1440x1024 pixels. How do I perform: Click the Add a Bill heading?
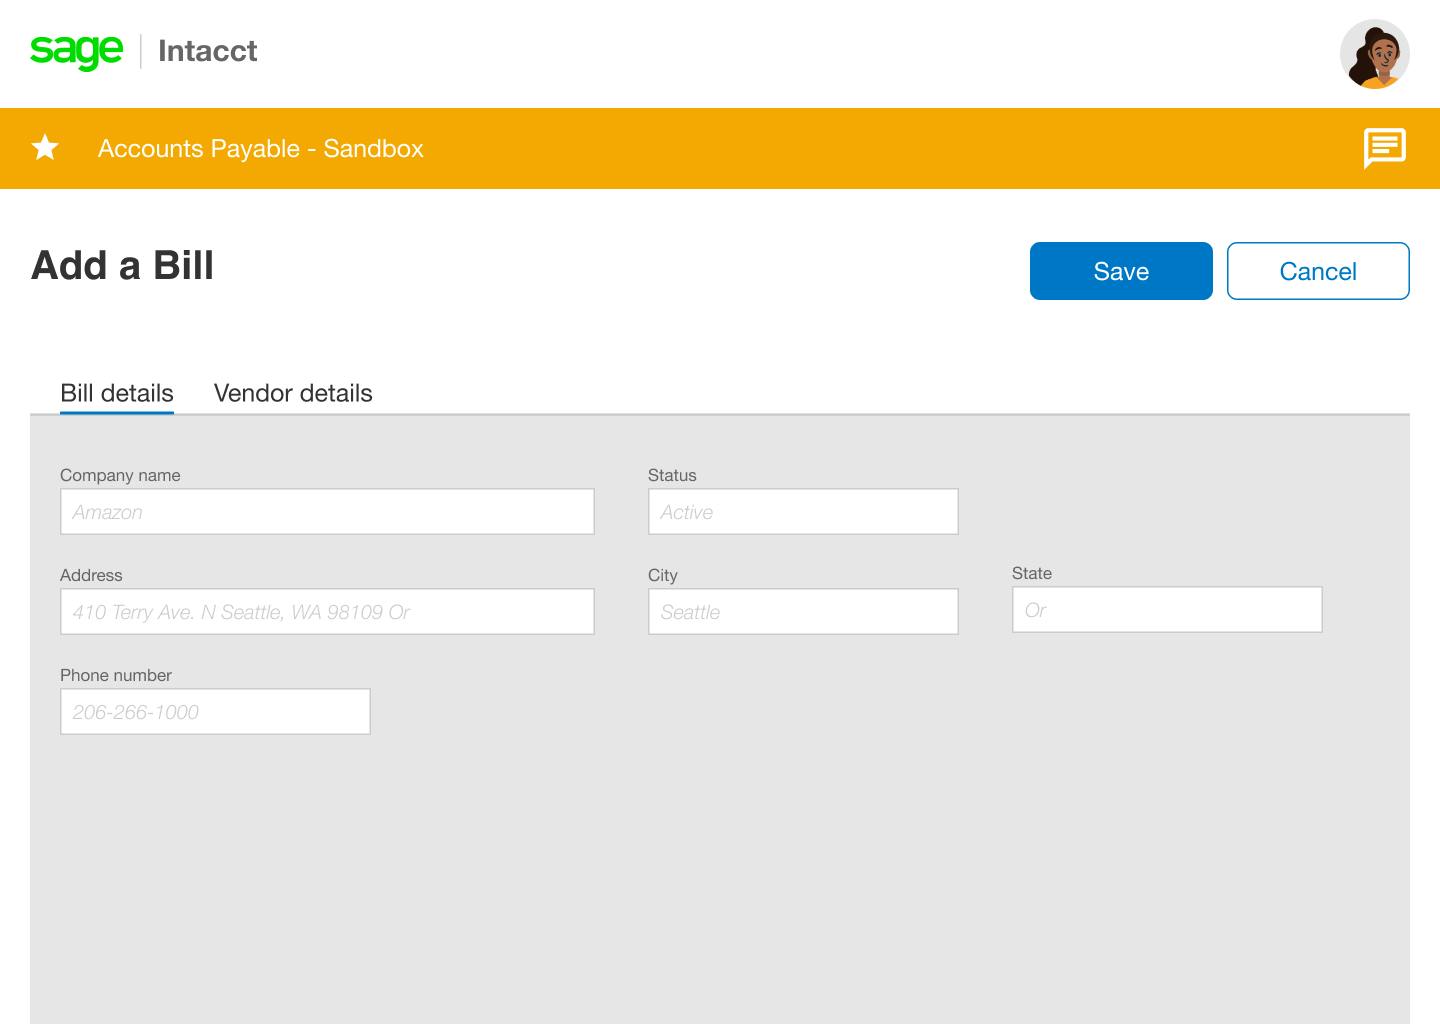(x=122, y=266)
